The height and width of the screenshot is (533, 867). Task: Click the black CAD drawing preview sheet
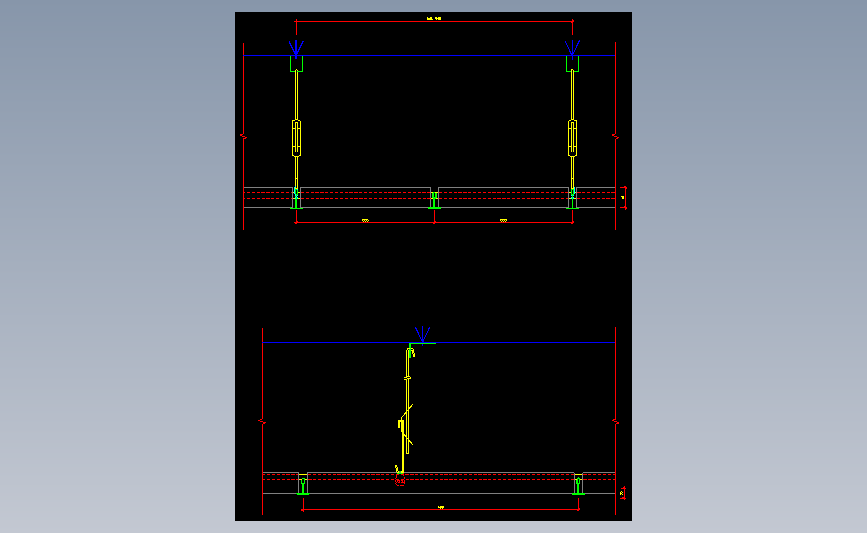tap(434, 266)
